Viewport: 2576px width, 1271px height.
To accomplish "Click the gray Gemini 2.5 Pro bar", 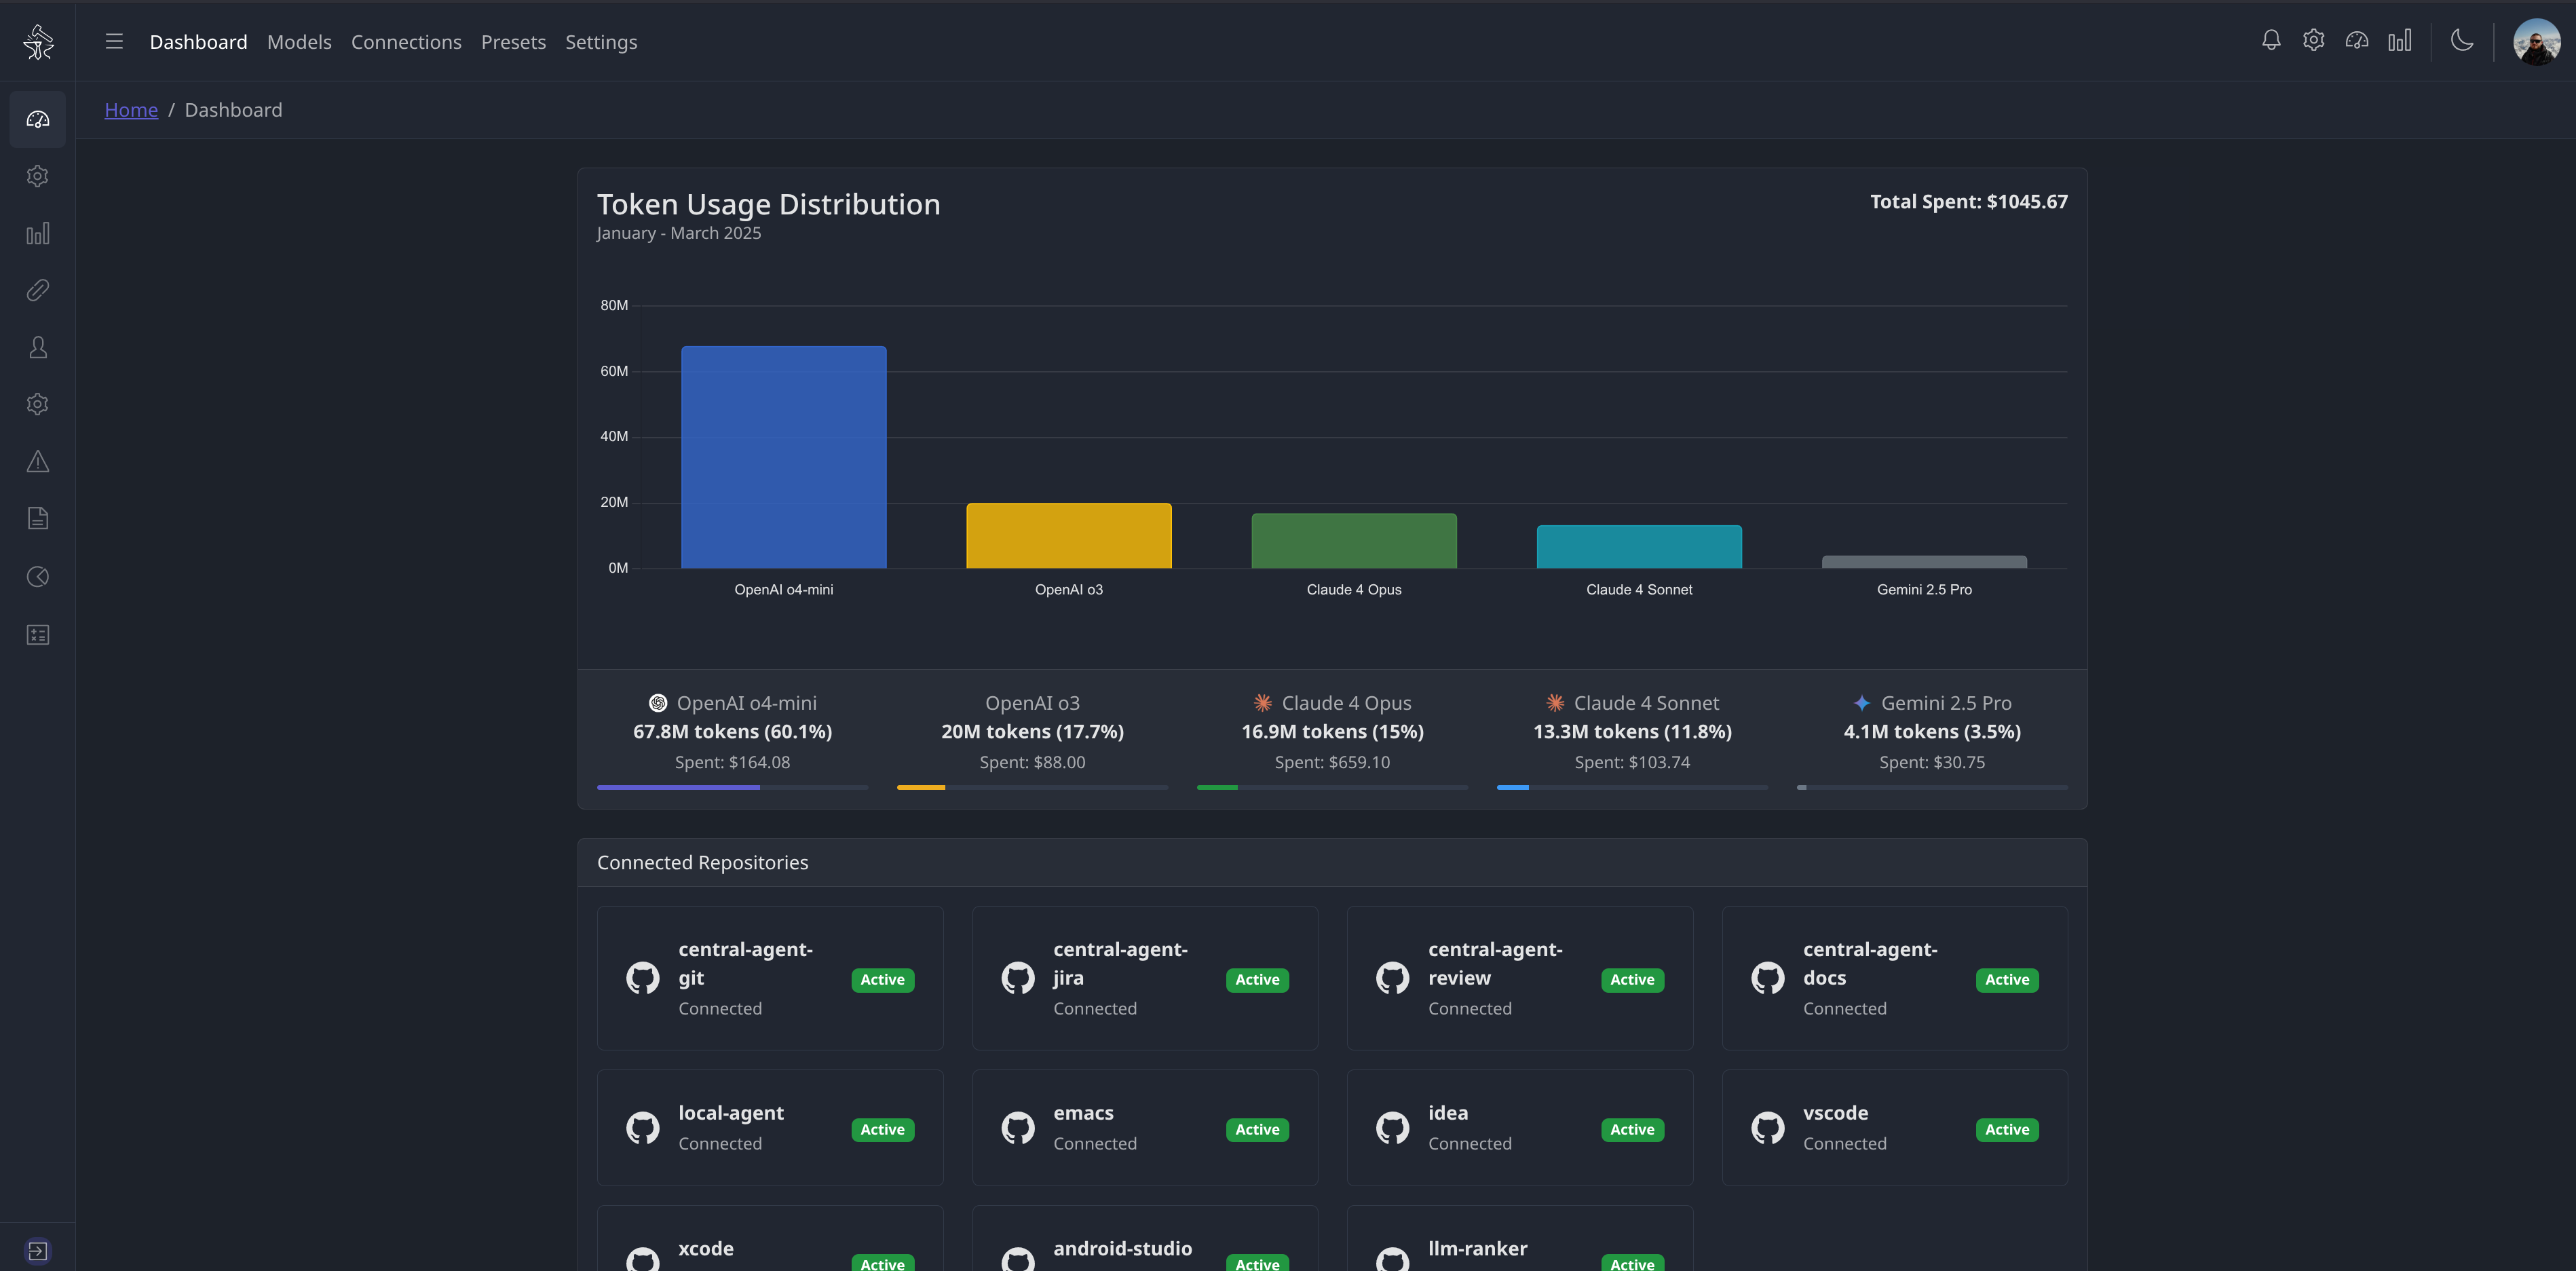I will click(1924, 562).
